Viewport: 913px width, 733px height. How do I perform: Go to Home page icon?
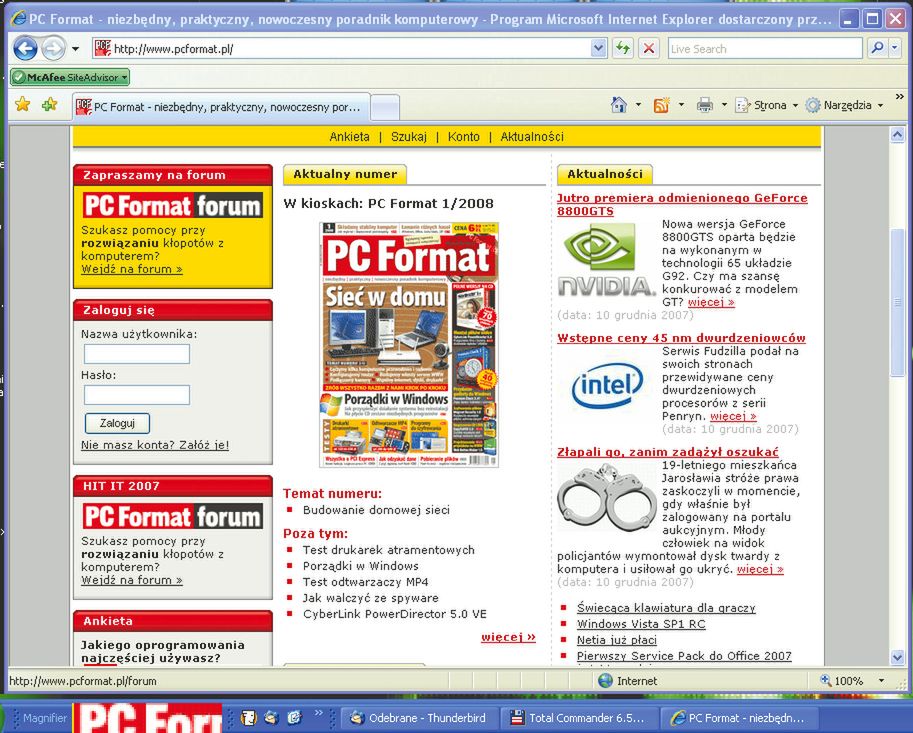coord(618,105)
